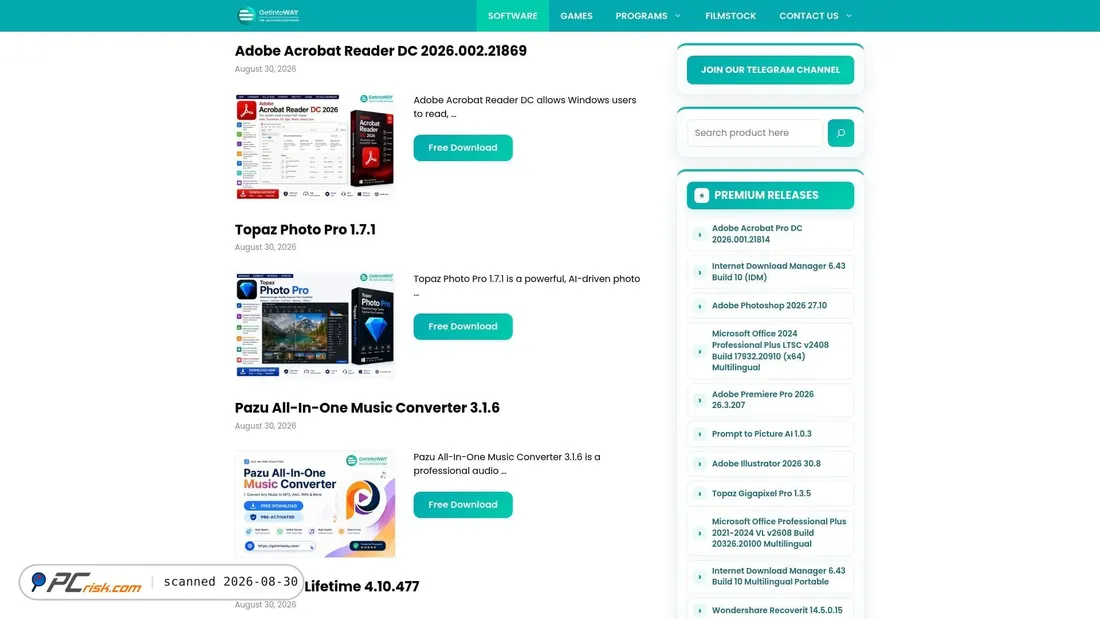This screenshot has width=1100, height=619.
Task: Open the Filmstock menu item
Action: coord(730,15)
